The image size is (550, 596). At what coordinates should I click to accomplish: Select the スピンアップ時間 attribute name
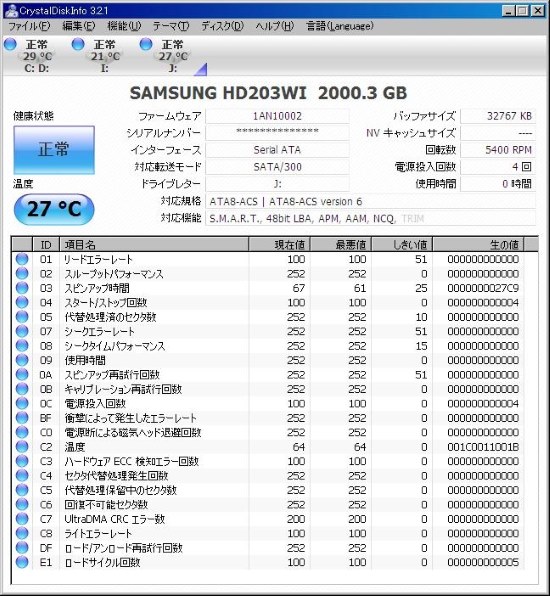pos(97,288)
